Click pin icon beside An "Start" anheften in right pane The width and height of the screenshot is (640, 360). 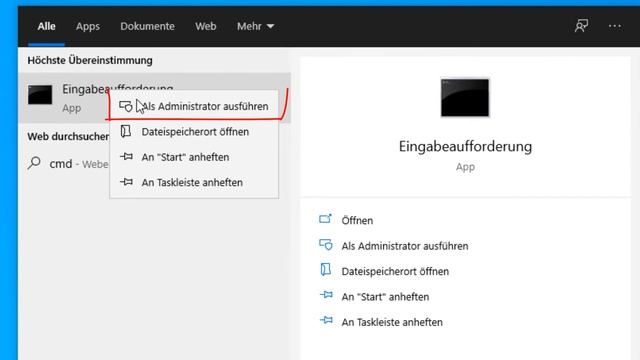tap(326, 294)
